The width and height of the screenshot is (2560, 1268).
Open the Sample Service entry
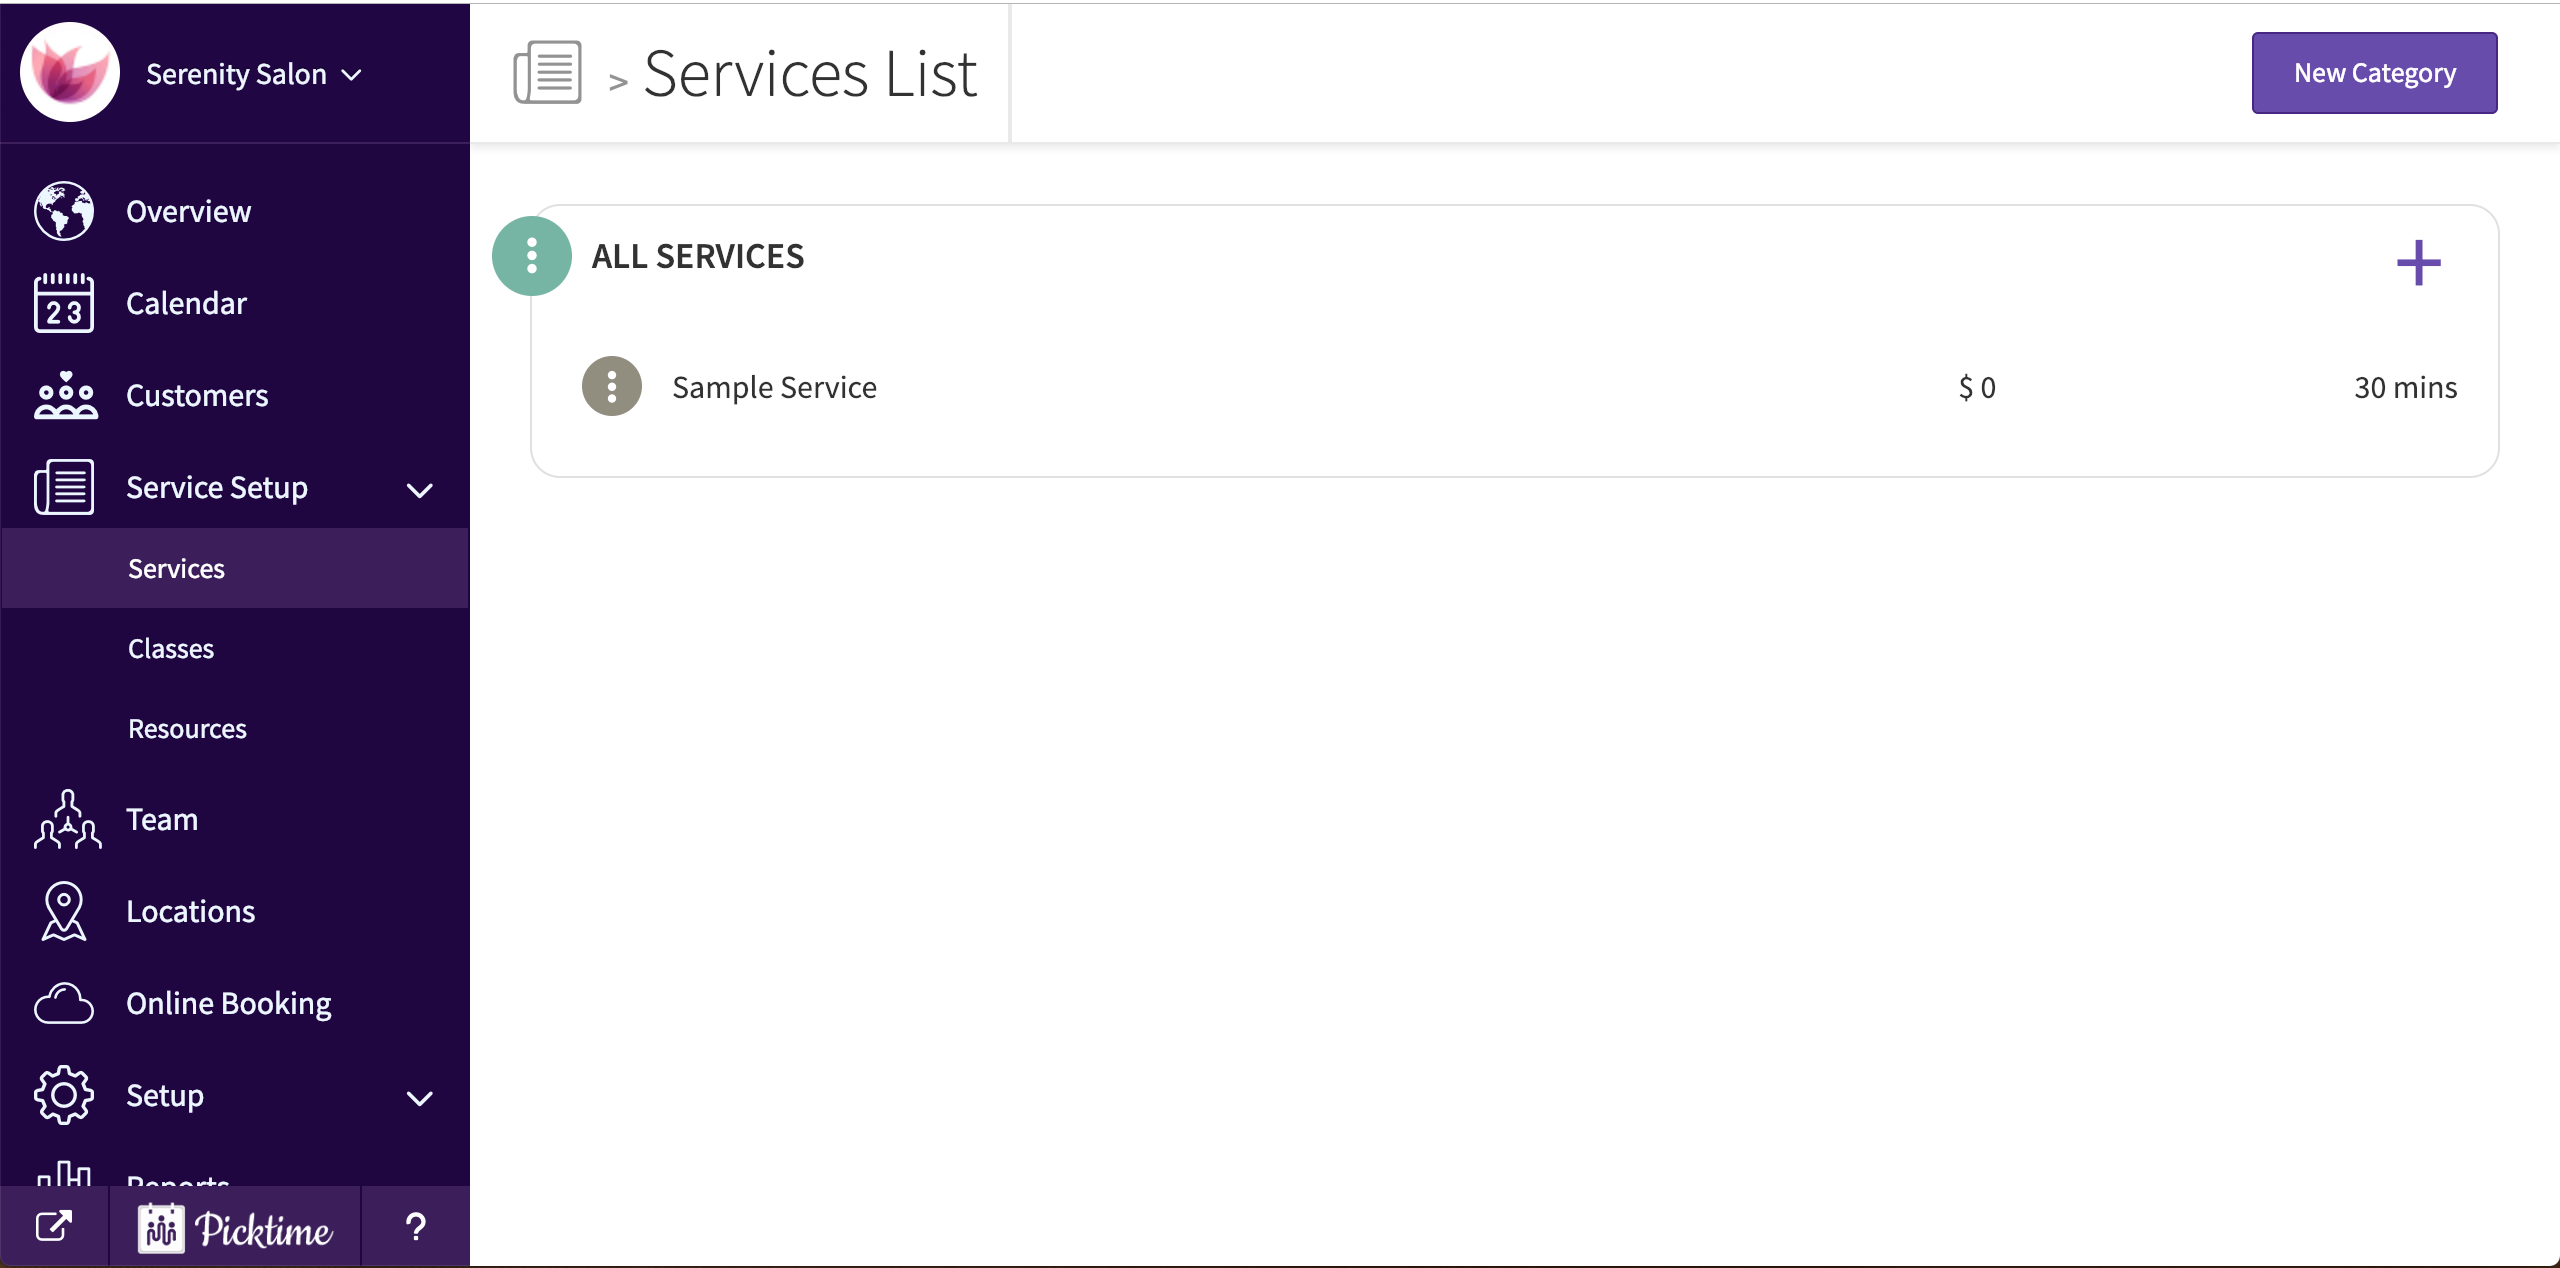pyautogui.click(x=774, y=387)
